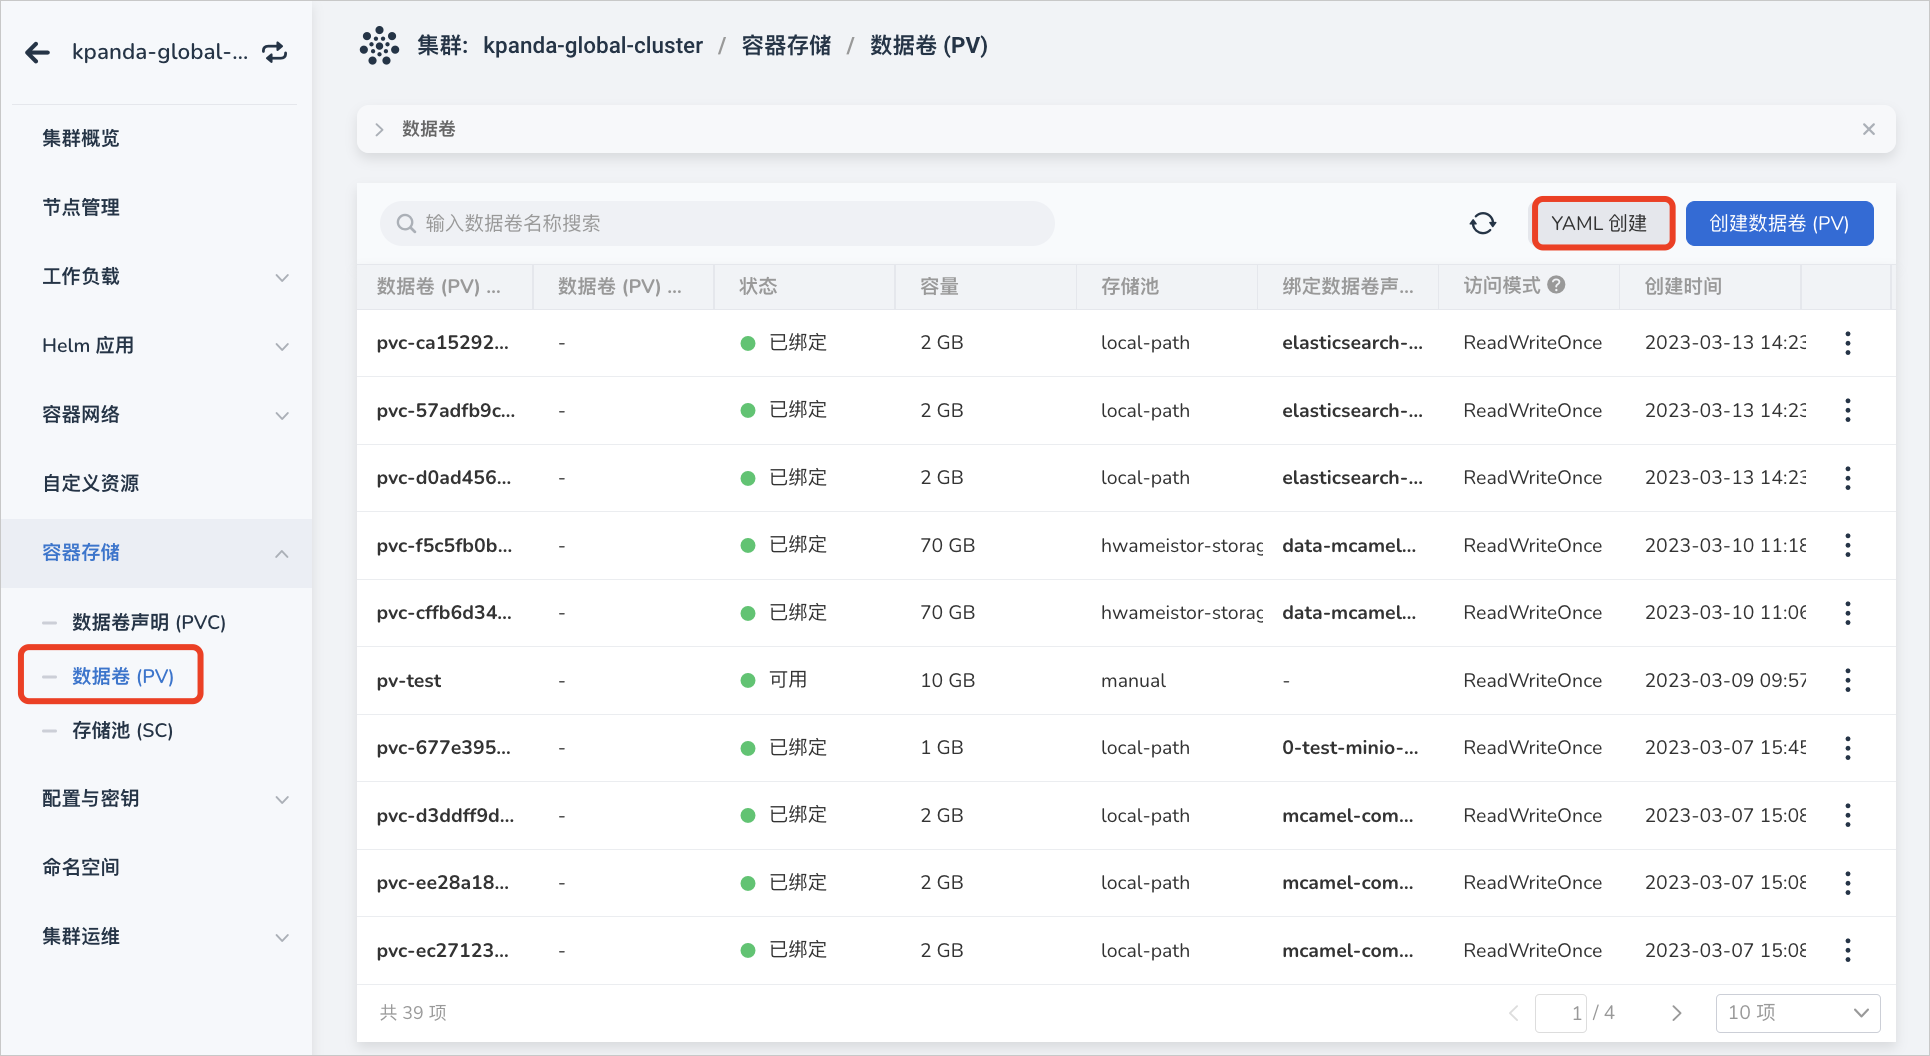Viewport: 1930px width, 1056px height.
Task: Open the actions menu for pvc-d3ddff9d row
Action: tap(1847, 815)
